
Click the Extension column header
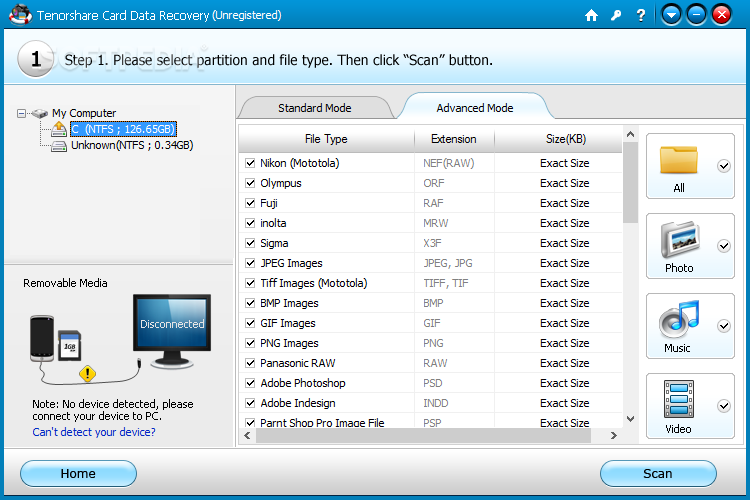click(453, 139)
